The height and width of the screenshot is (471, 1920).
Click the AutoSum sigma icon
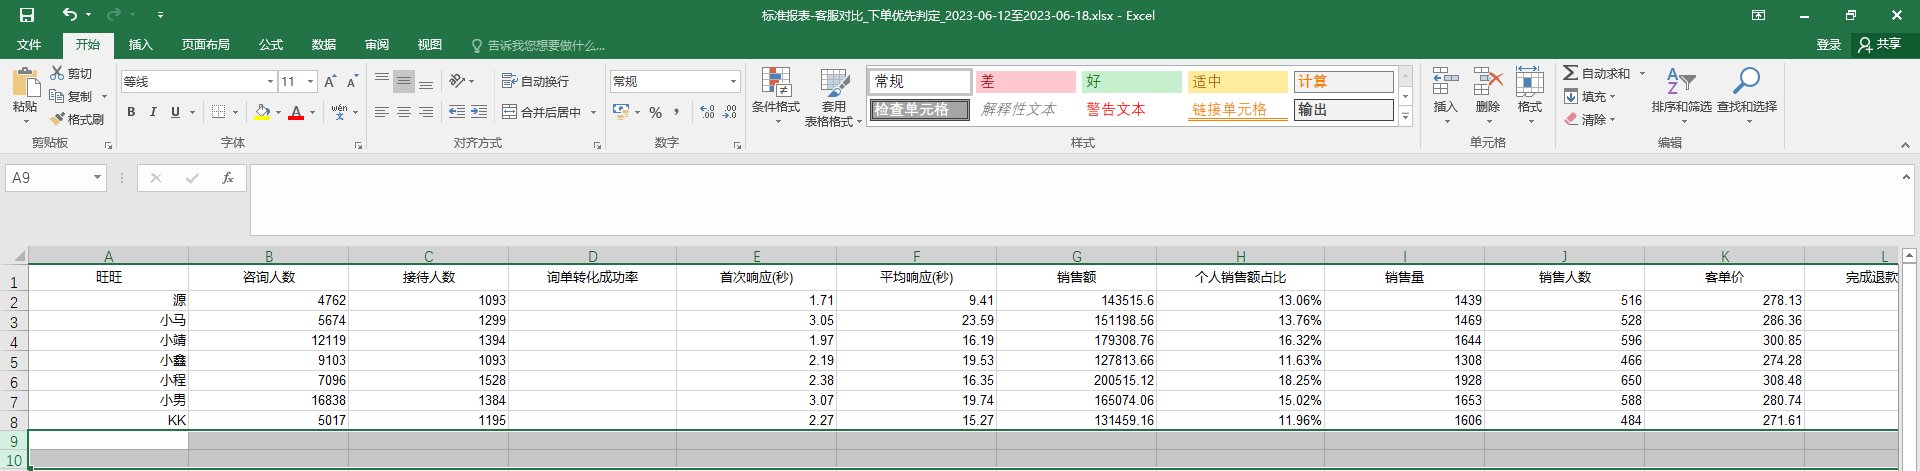tap(1571, 73)
